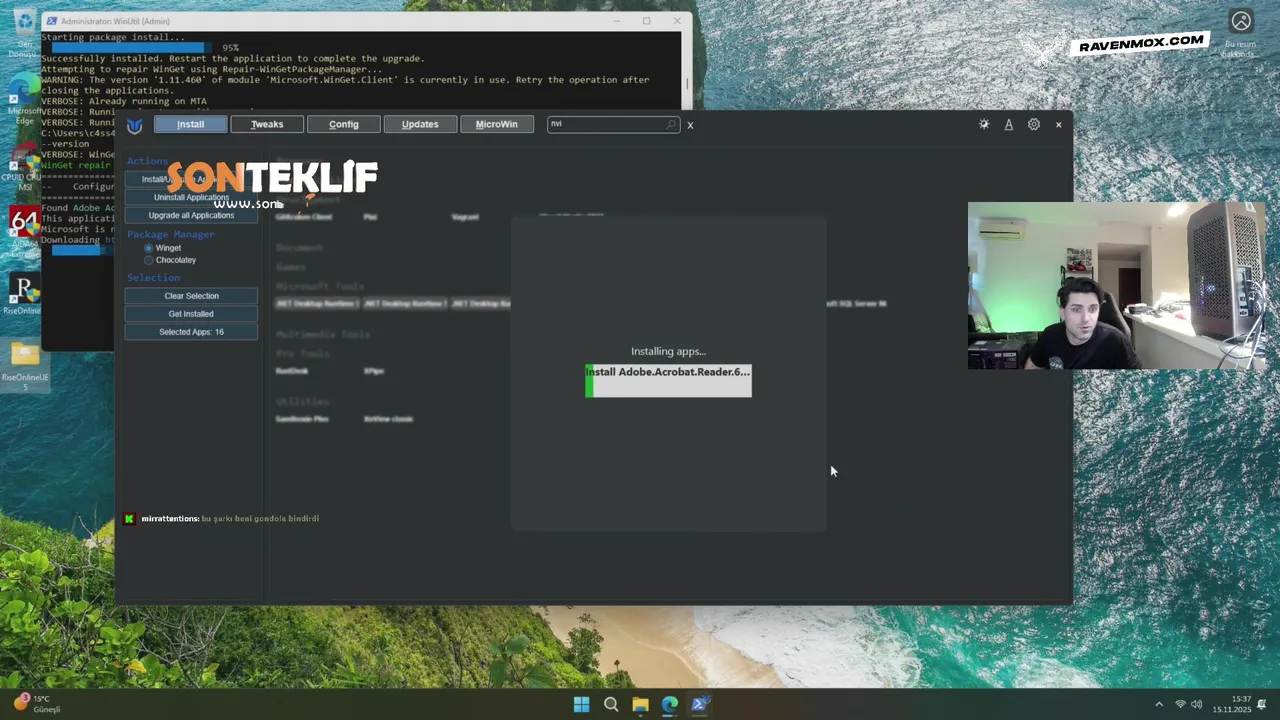Clear the search box with the X
Viewport: 1280px width, 720px height.
pos(690,125)
